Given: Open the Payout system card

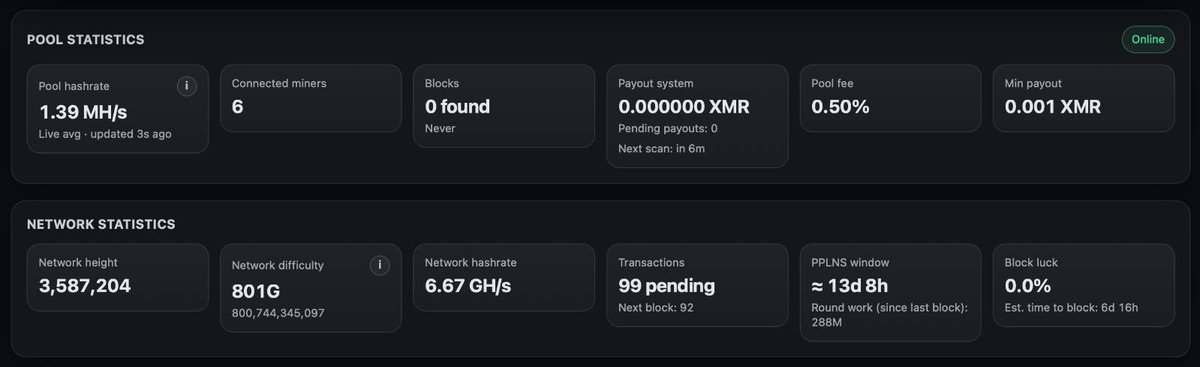Looking at the screenshot, I should [697, 116].
